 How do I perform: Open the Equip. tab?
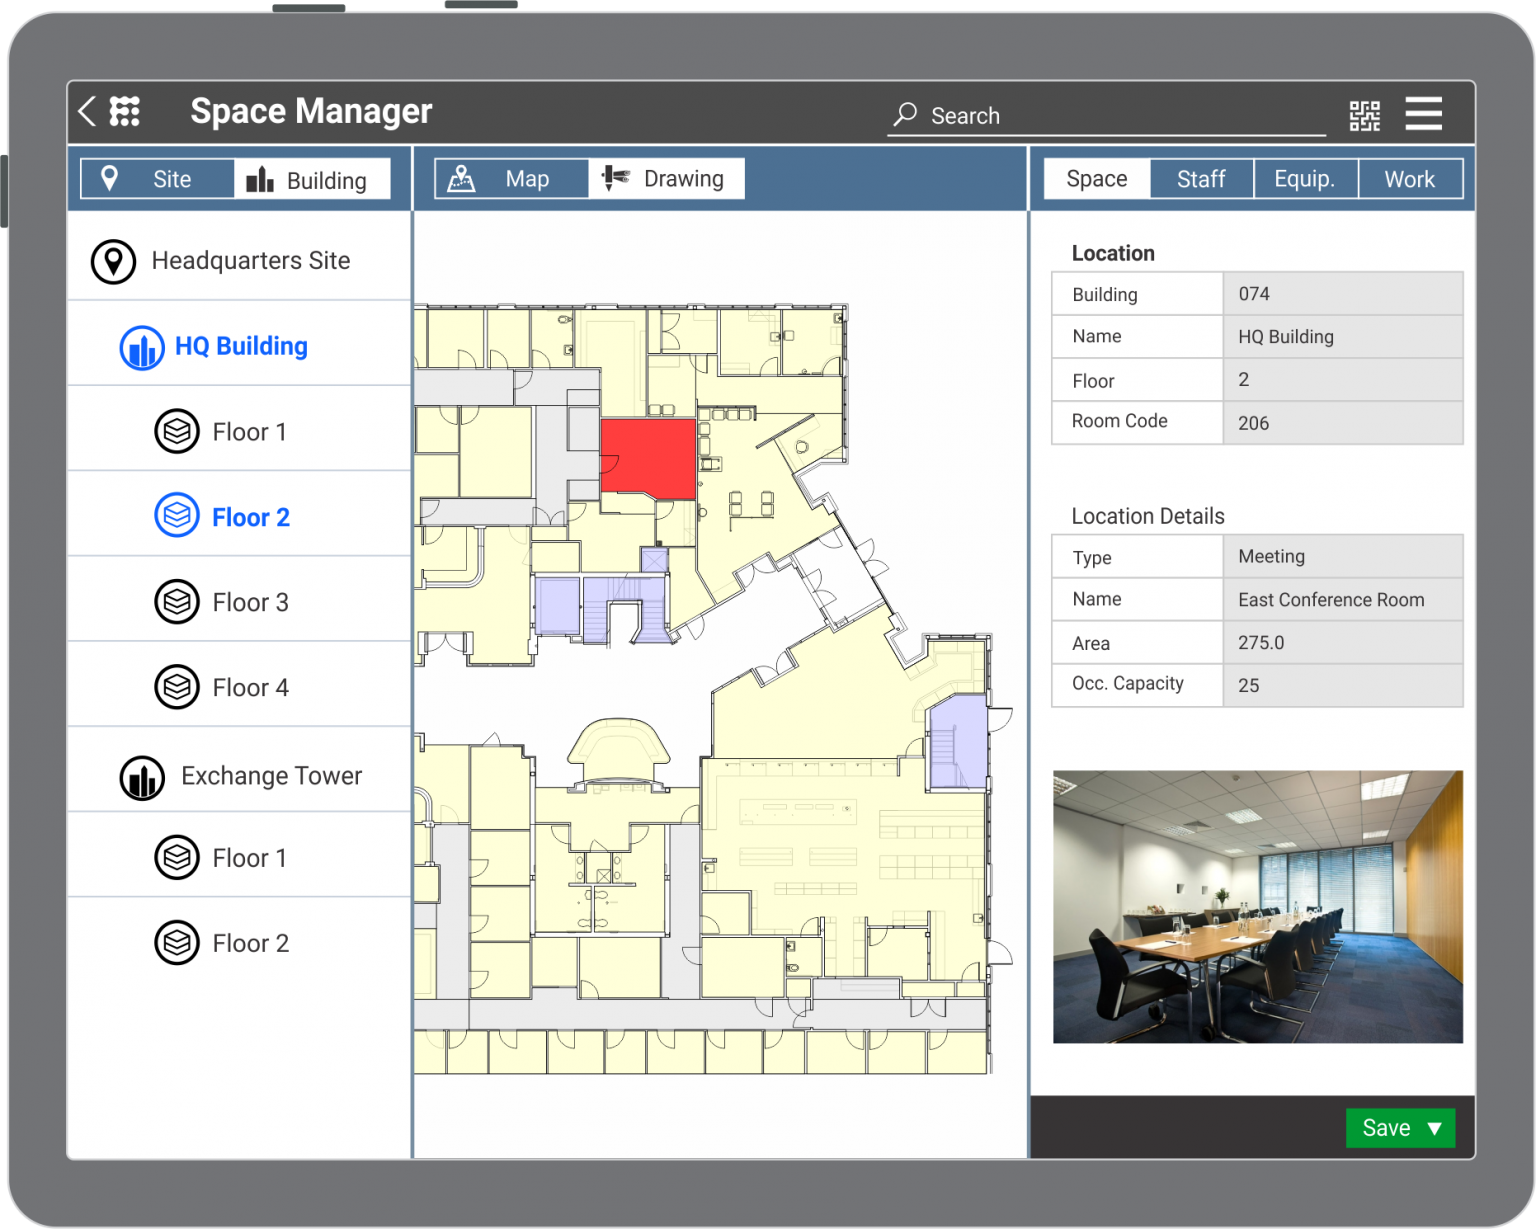pos(1305,178)
